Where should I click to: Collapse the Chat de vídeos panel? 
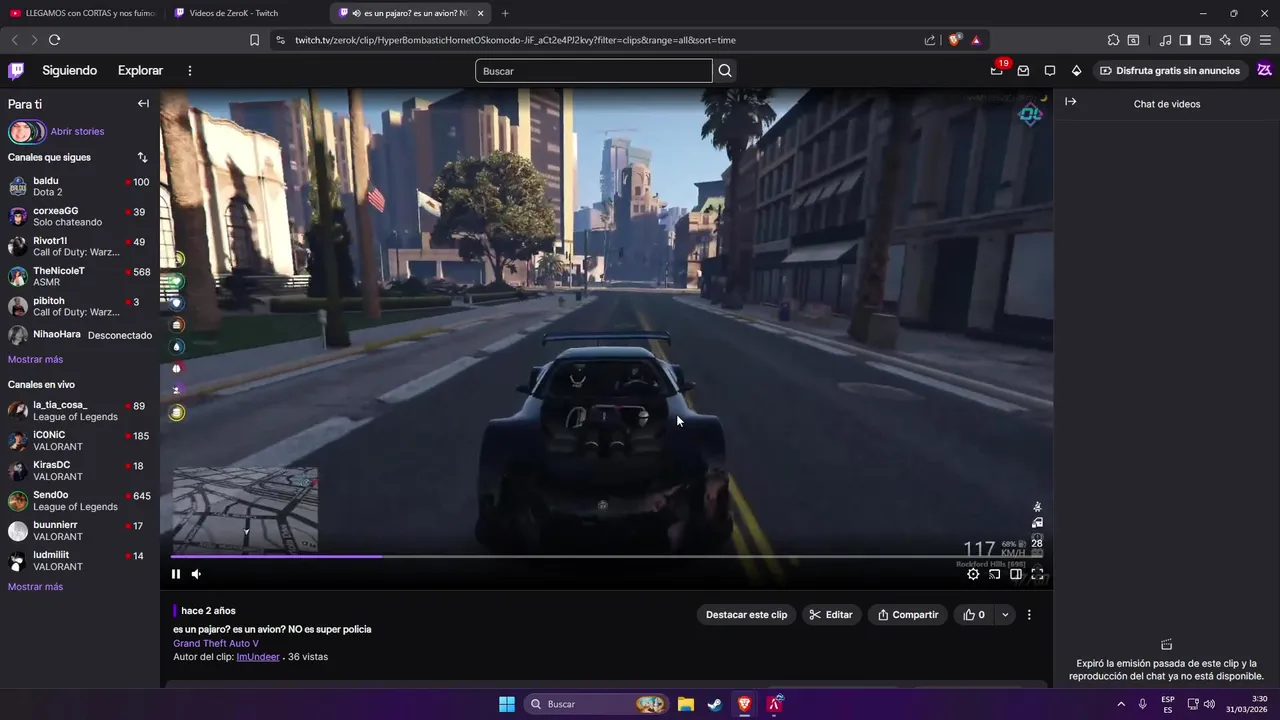point(1070,102)
